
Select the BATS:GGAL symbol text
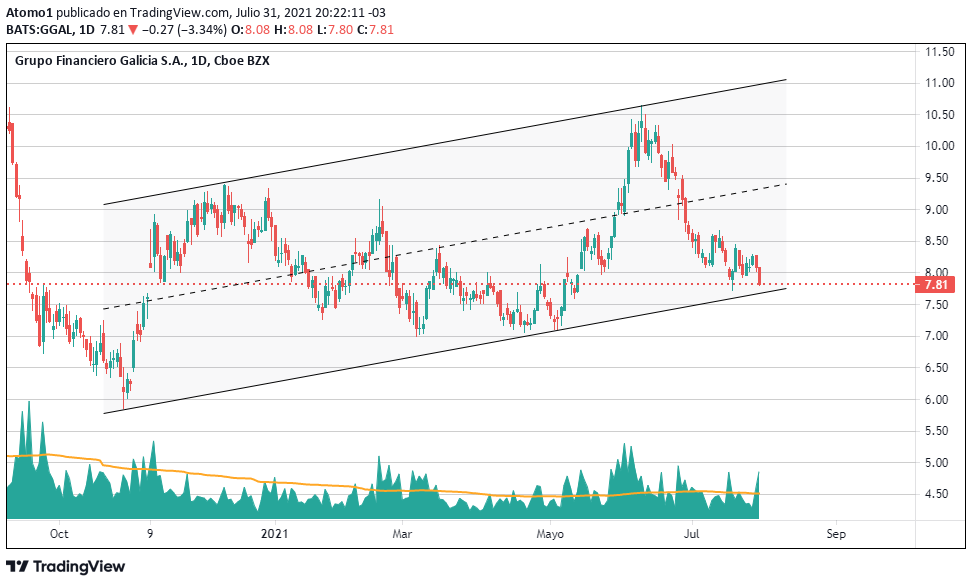pos(41,30)
